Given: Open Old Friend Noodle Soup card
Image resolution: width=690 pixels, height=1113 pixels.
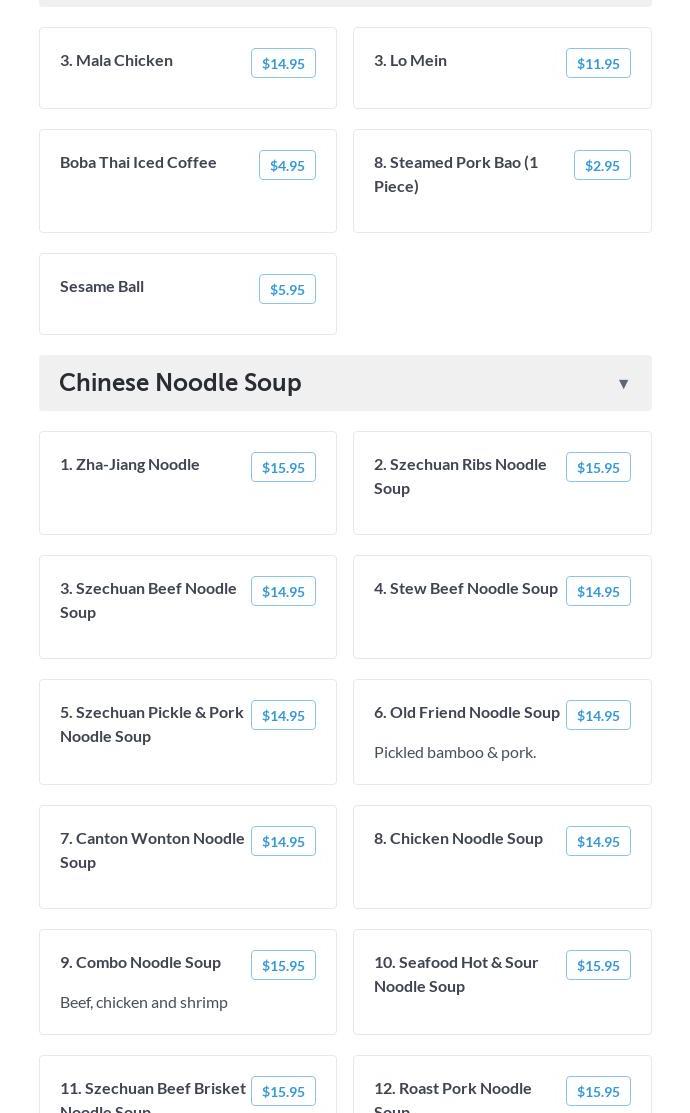Looking at the screenshot, I should [x=466, y=712].
